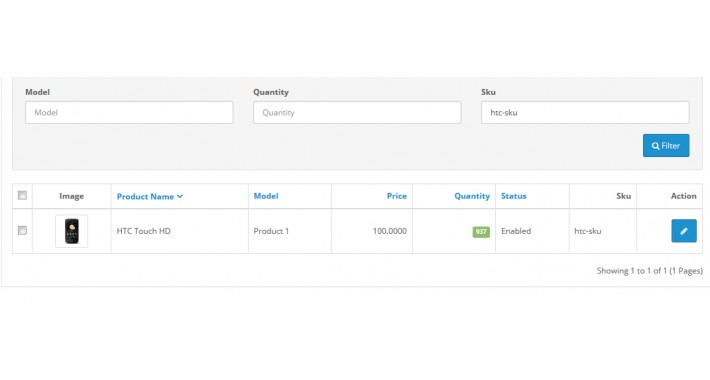Click the Image column header
Screen dimensions: 710x380
click(72, 196)
